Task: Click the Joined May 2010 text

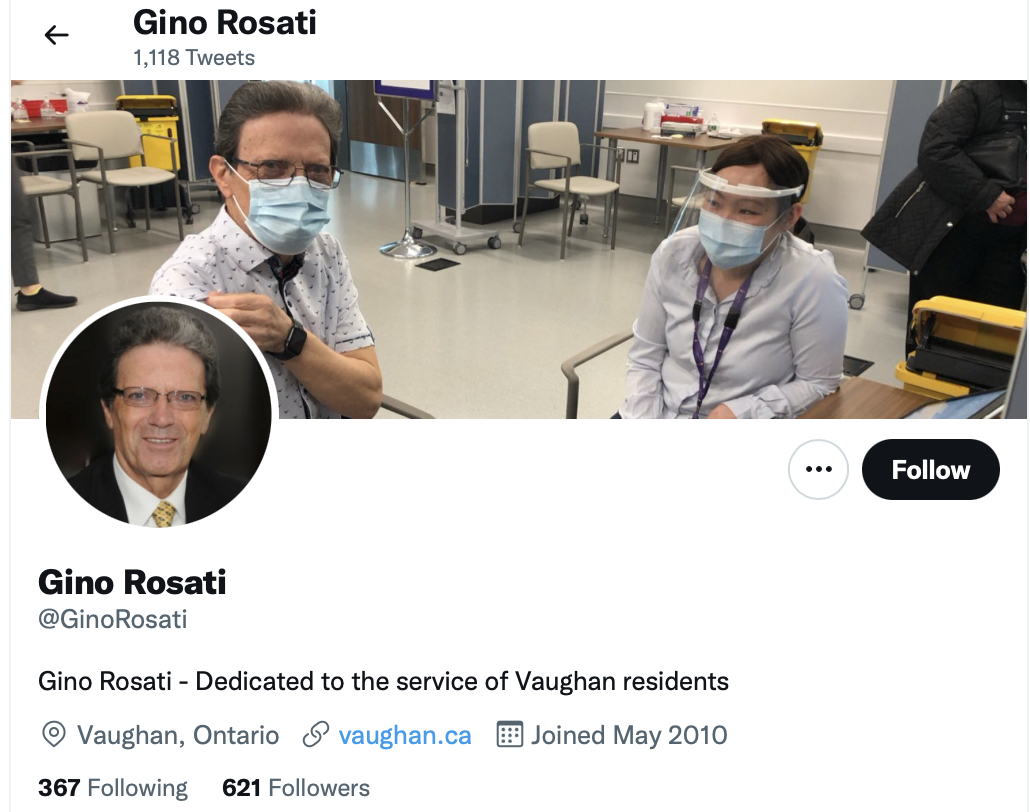Action: 629,734
